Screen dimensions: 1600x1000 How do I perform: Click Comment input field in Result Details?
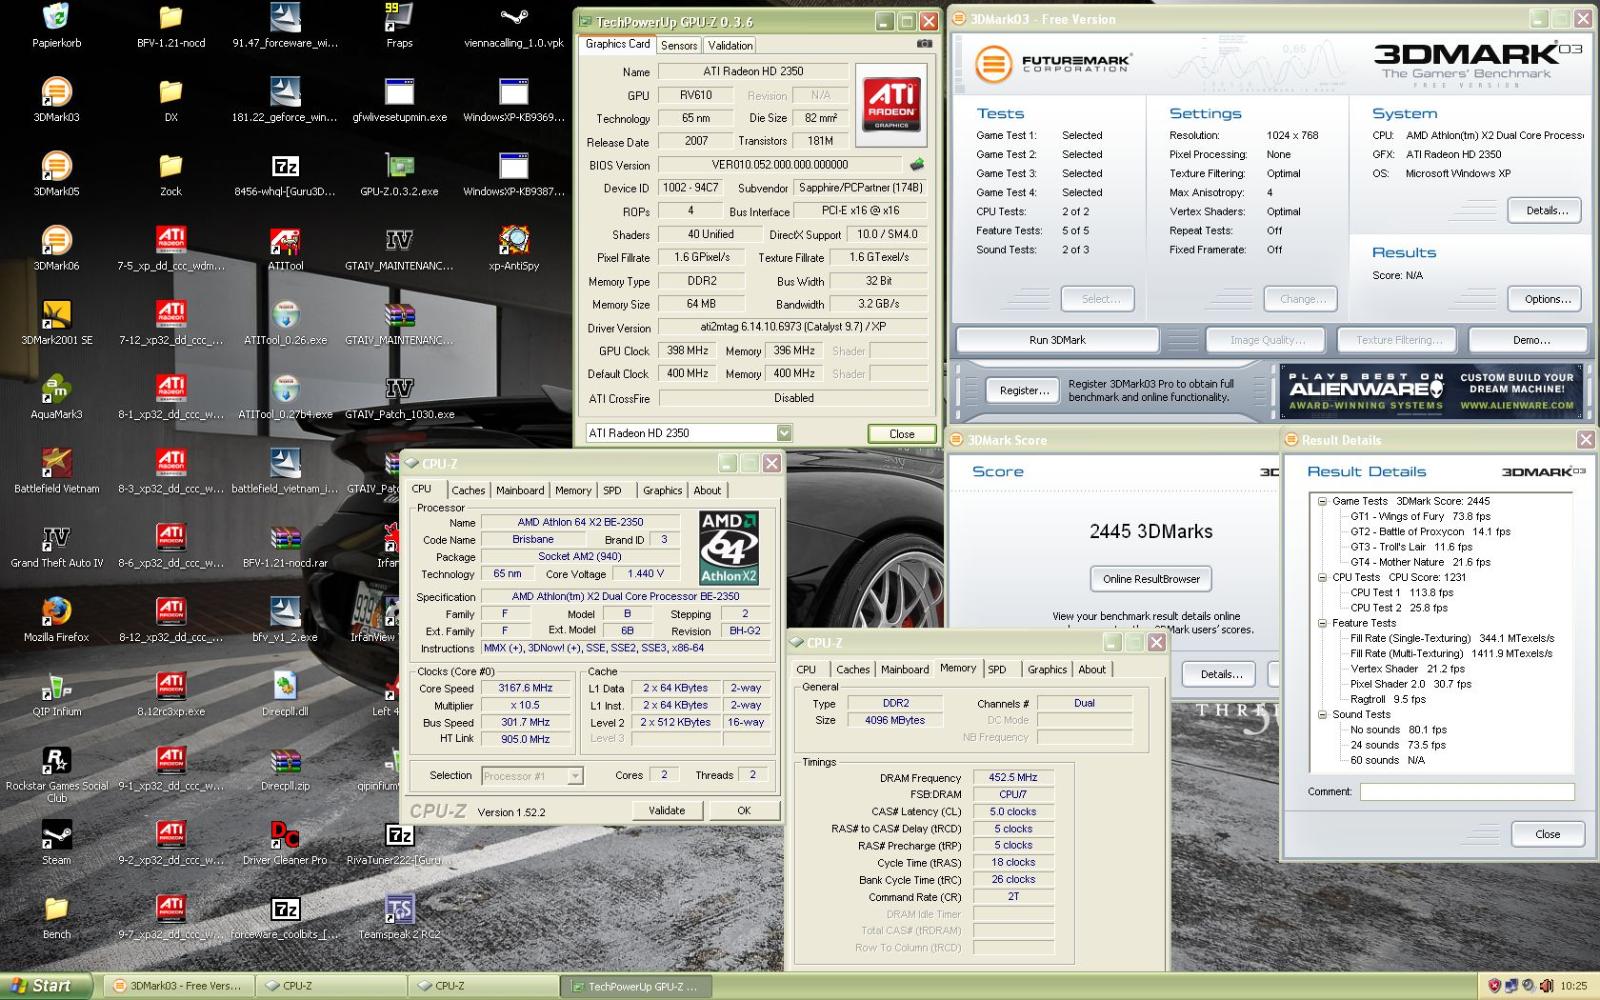[1466, 792]
